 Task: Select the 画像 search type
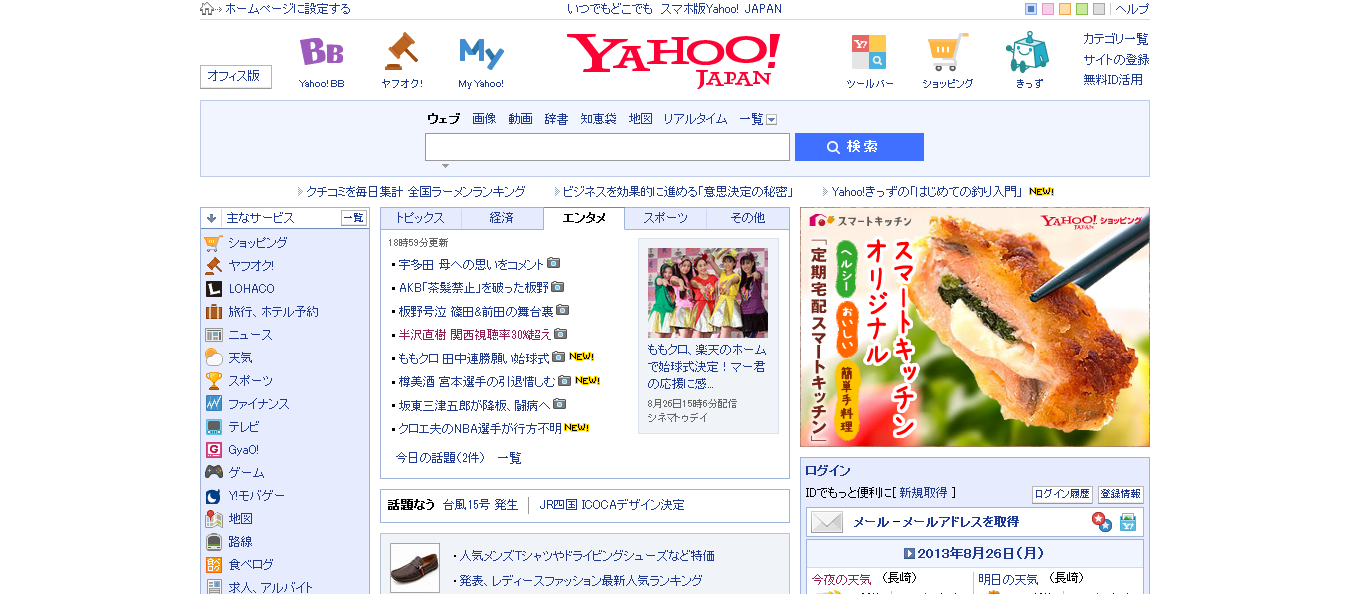pos(484,119)
